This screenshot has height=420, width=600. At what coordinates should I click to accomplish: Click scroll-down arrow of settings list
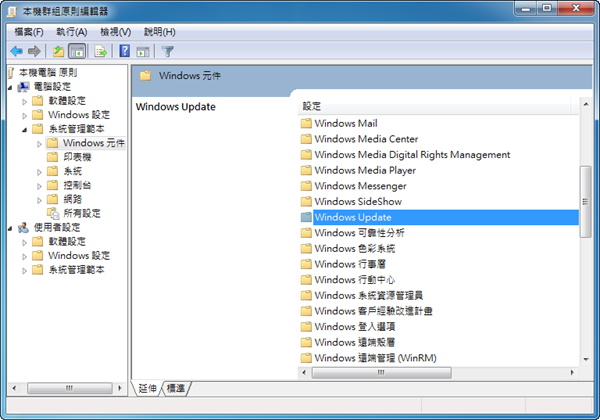[x=585, y=359]
